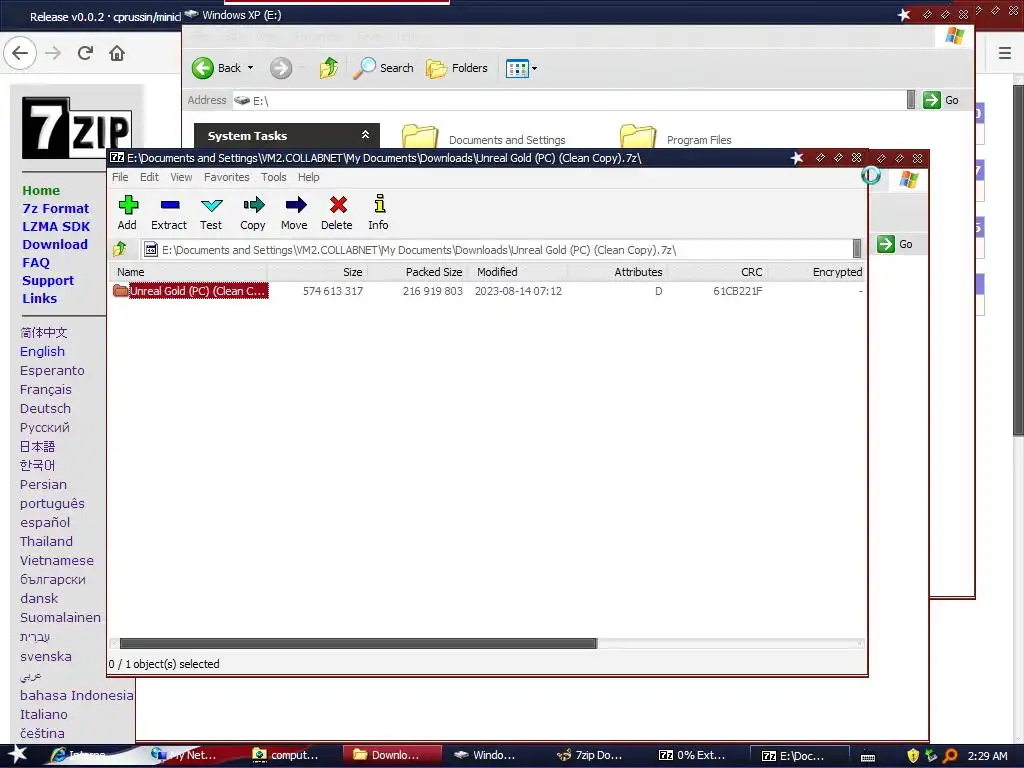Click the Move icon in 7-Zip toolbar

click(295, 205)
